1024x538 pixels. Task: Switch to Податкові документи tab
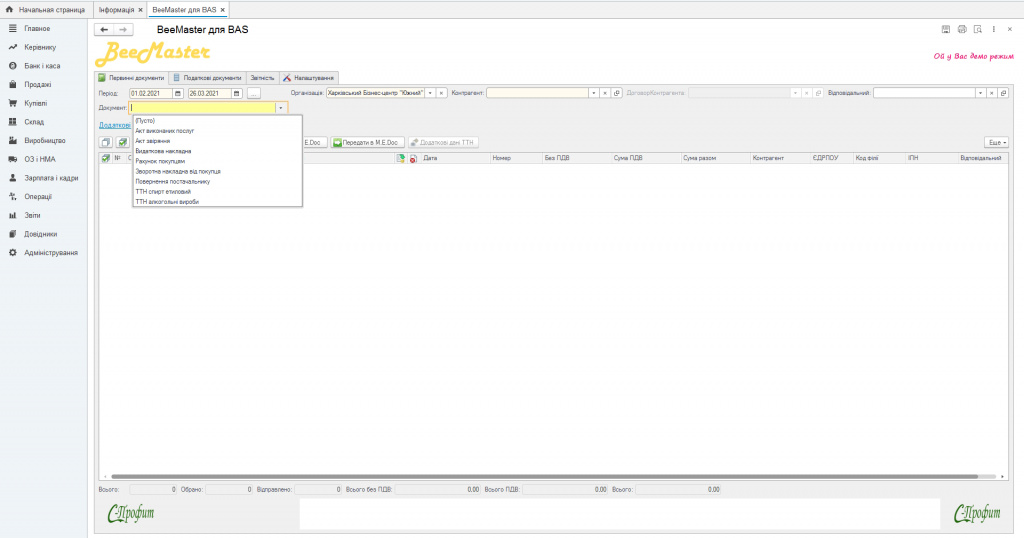207,78
